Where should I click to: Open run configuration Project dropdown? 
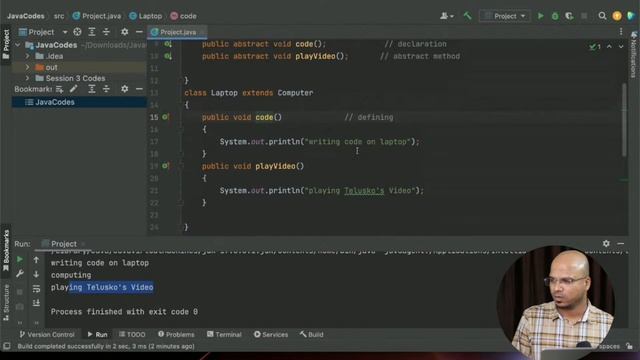[505, 16]
